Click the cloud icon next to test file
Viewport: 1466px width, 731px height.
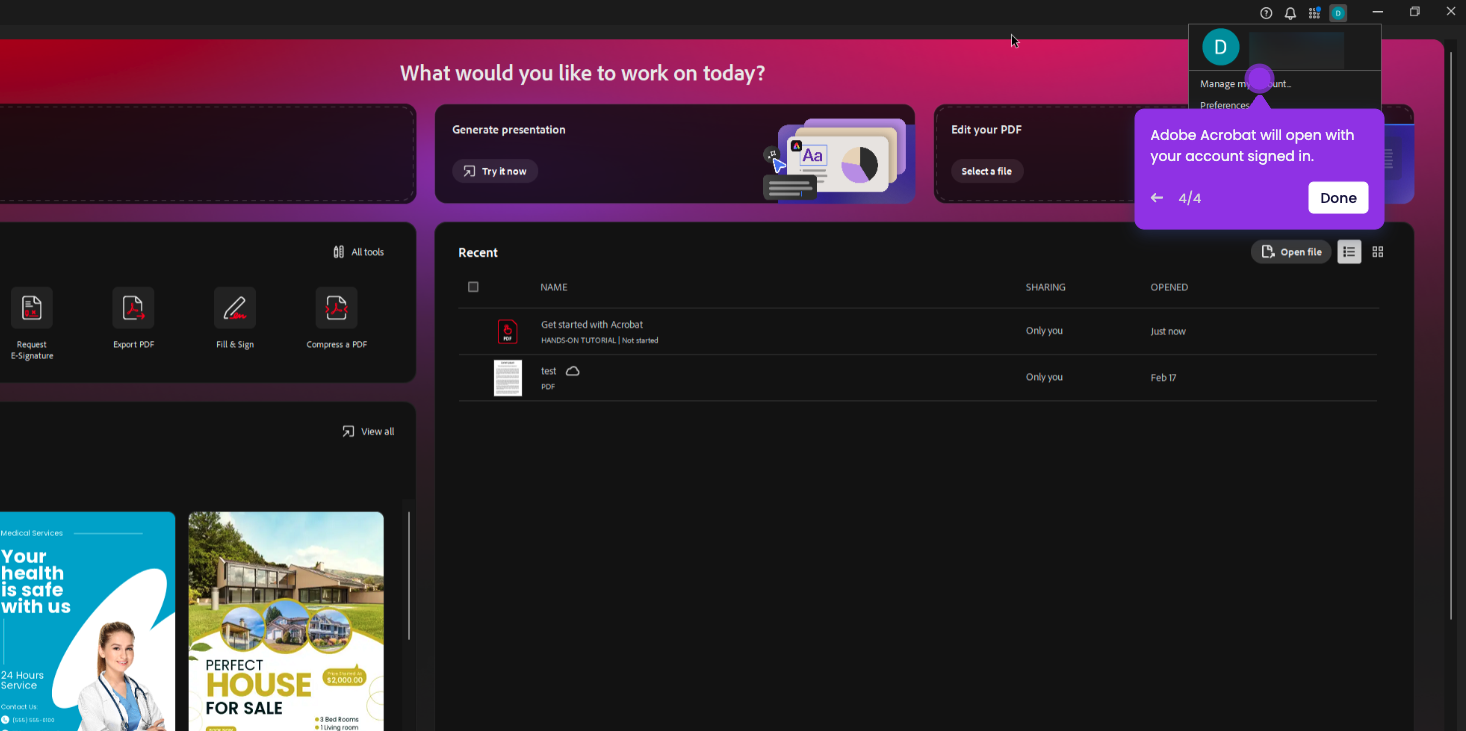point(573,371)
